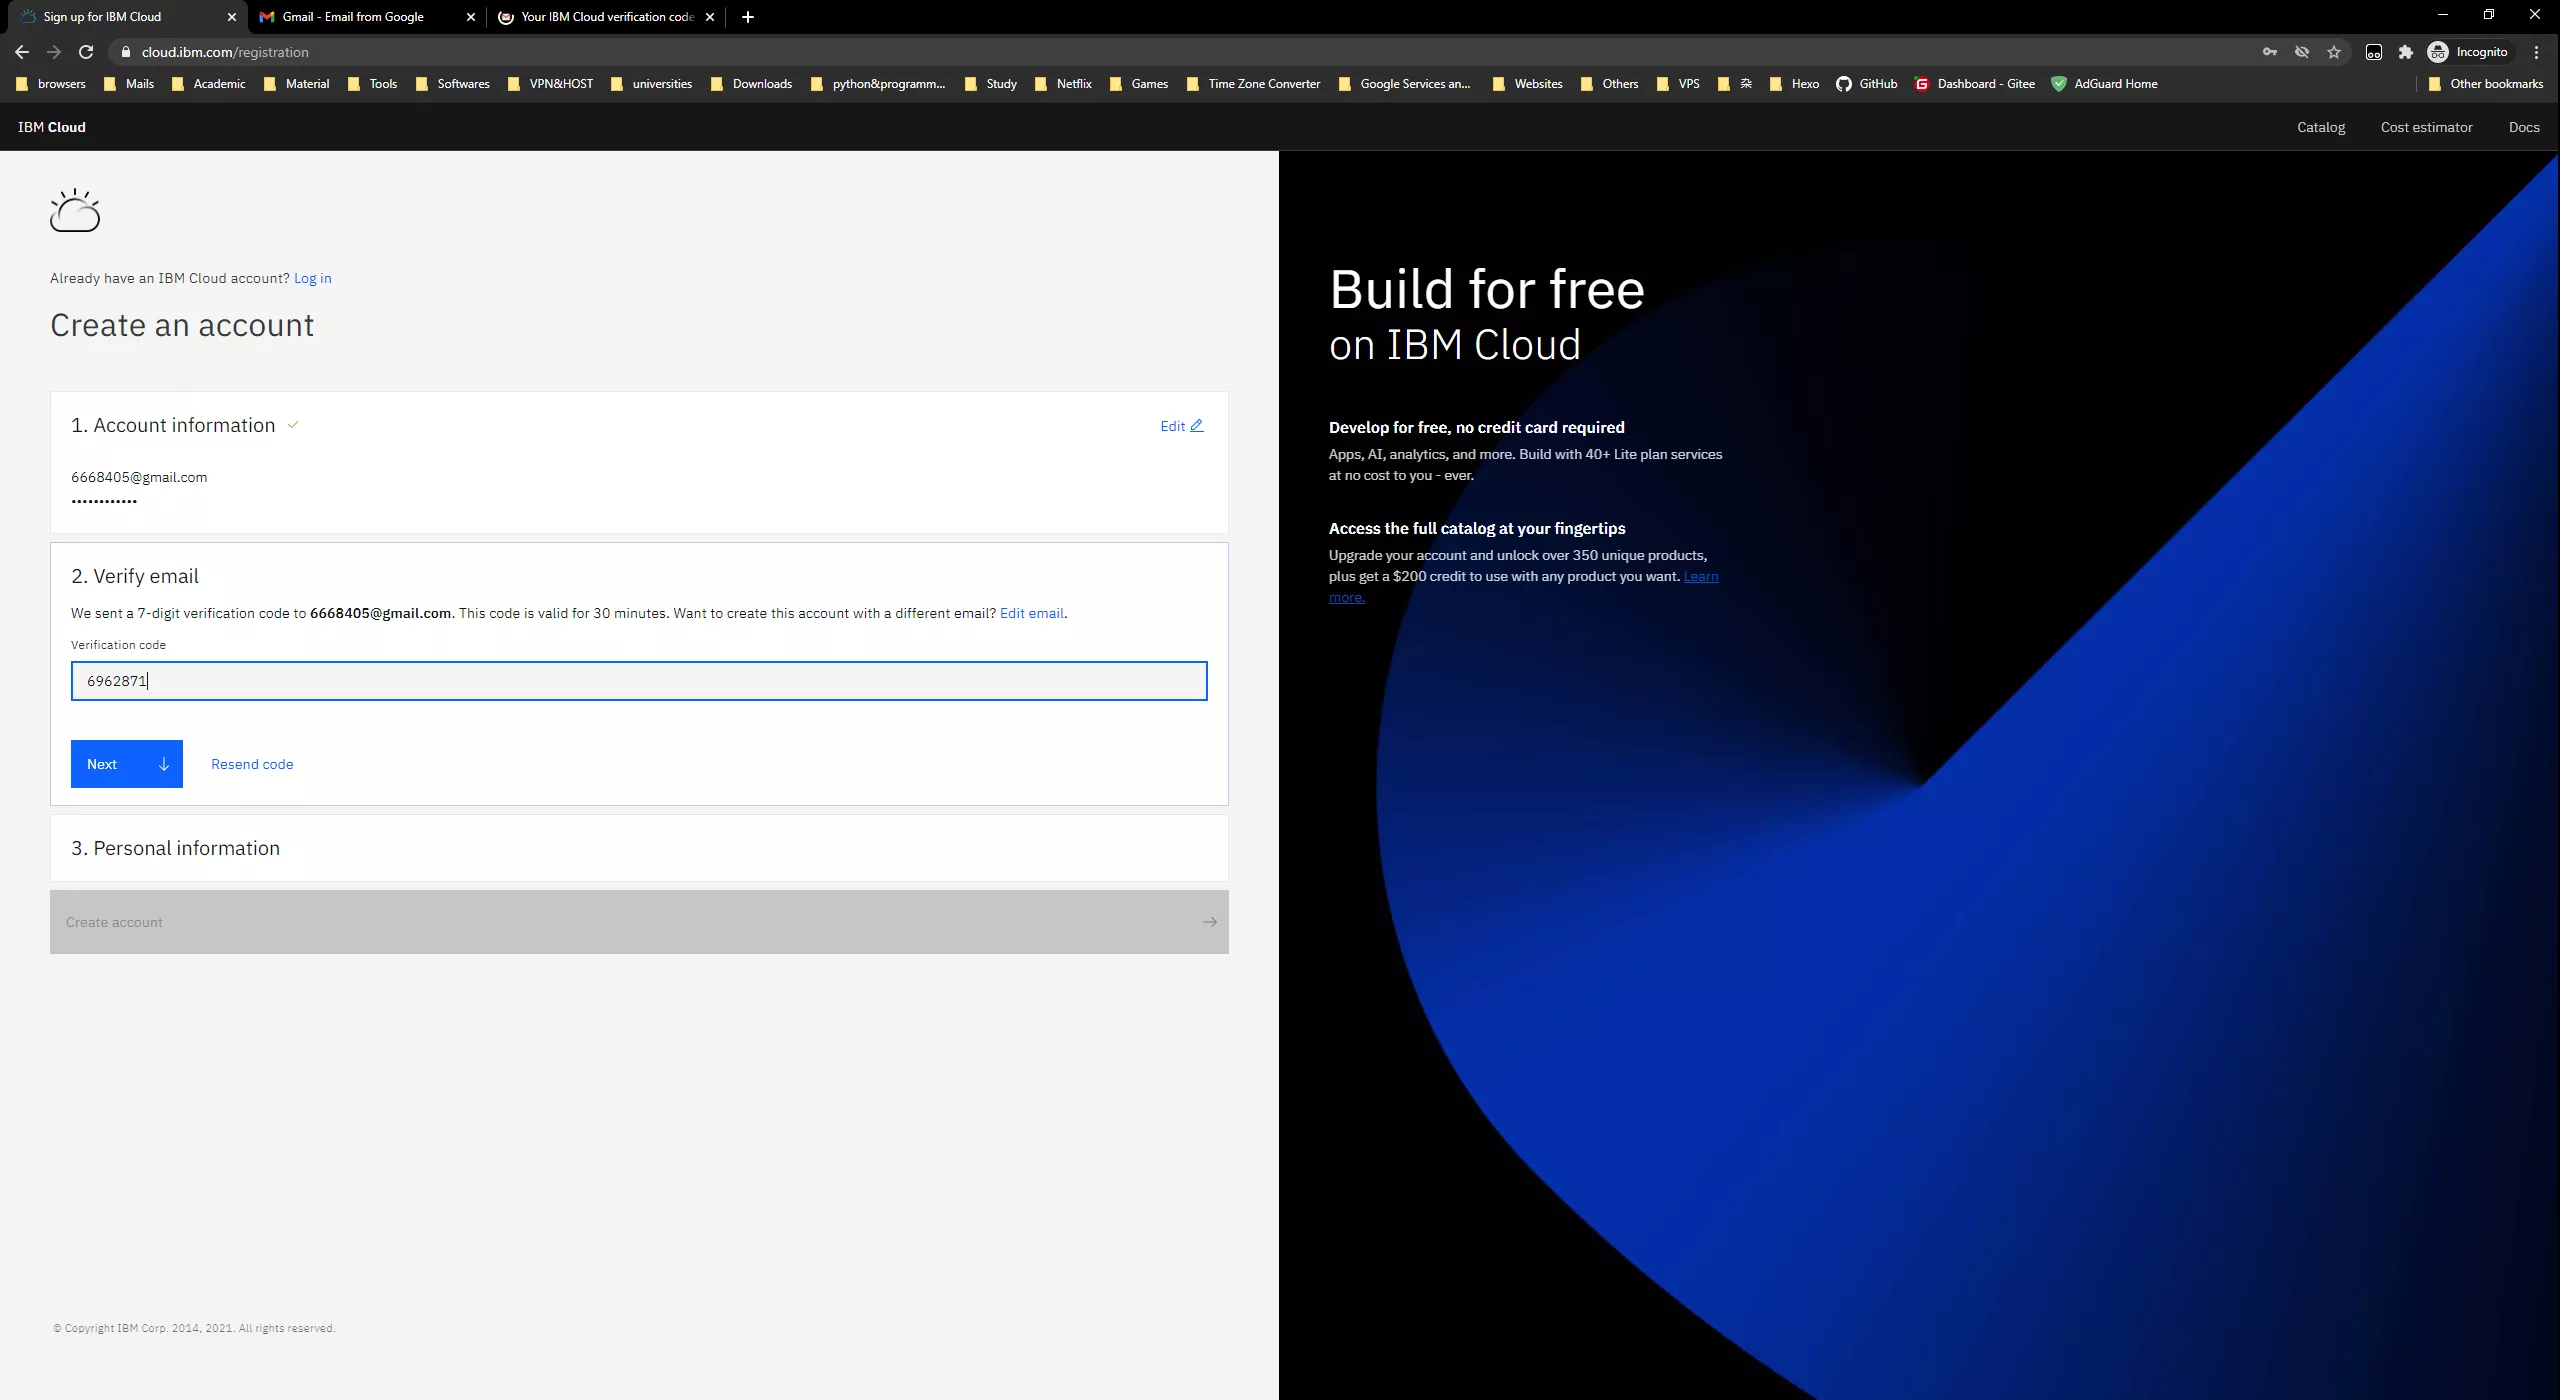
Task: Go back using the browser back arrow
Action: coord(22,52)
